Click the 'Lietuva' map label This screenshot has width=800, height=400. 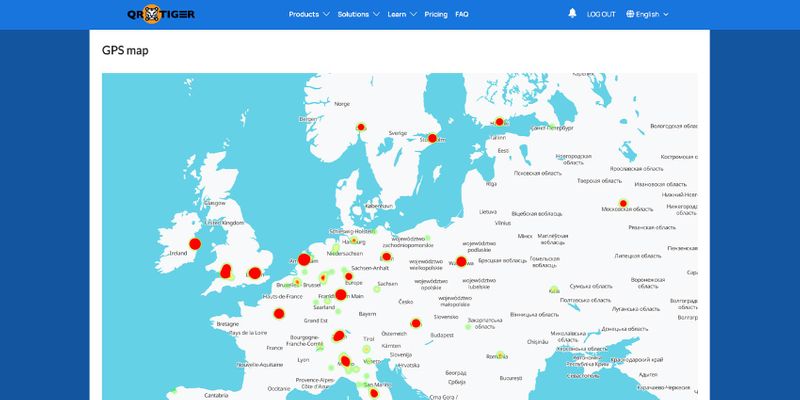[488, 211]
